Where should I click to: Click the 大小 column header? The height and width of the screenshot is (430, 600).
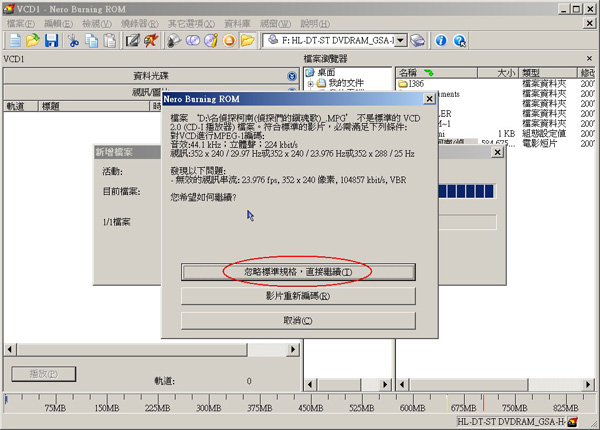tap(498, 73)
